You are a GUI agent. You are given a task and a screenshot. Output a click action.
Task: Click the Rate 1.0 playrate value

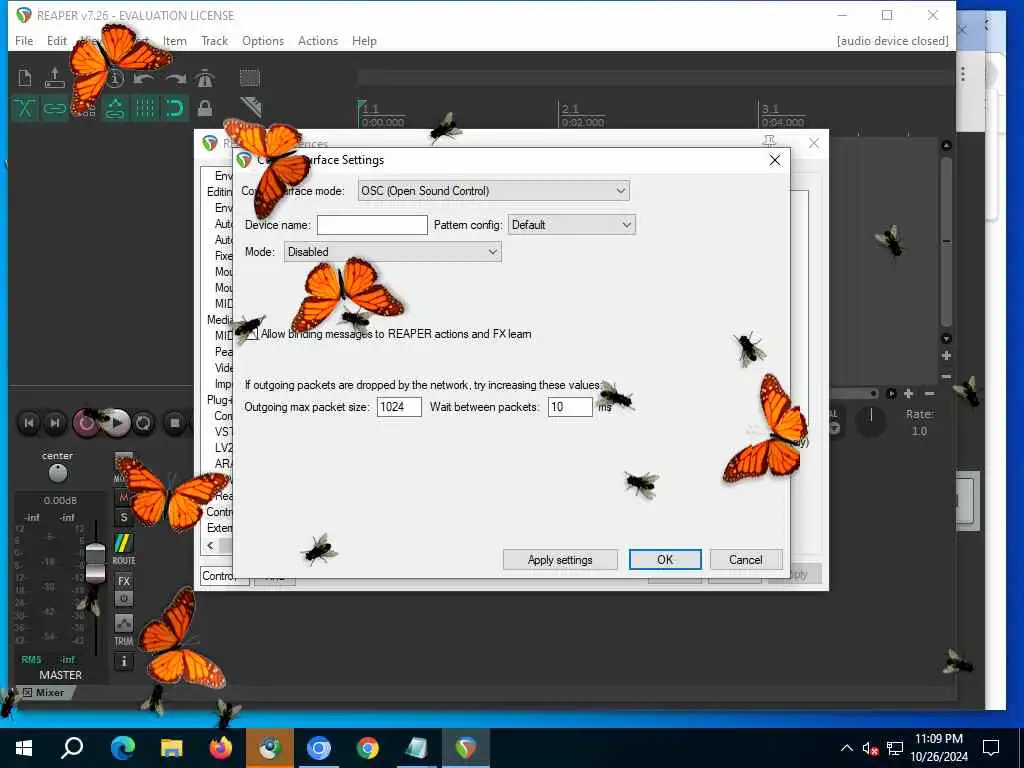[x=920, y=431]
